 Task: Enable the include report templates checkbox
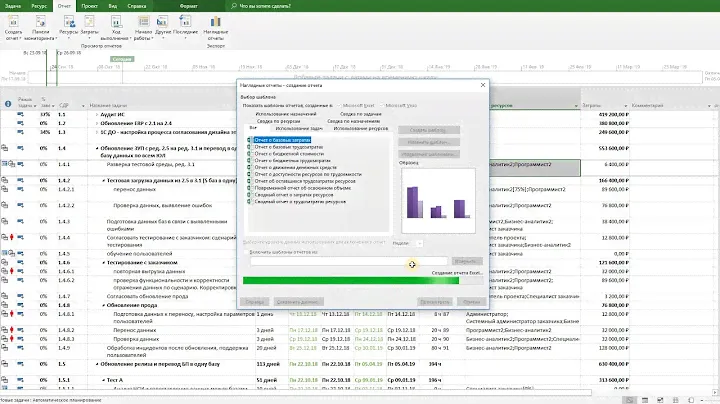(x=246, y=254)
